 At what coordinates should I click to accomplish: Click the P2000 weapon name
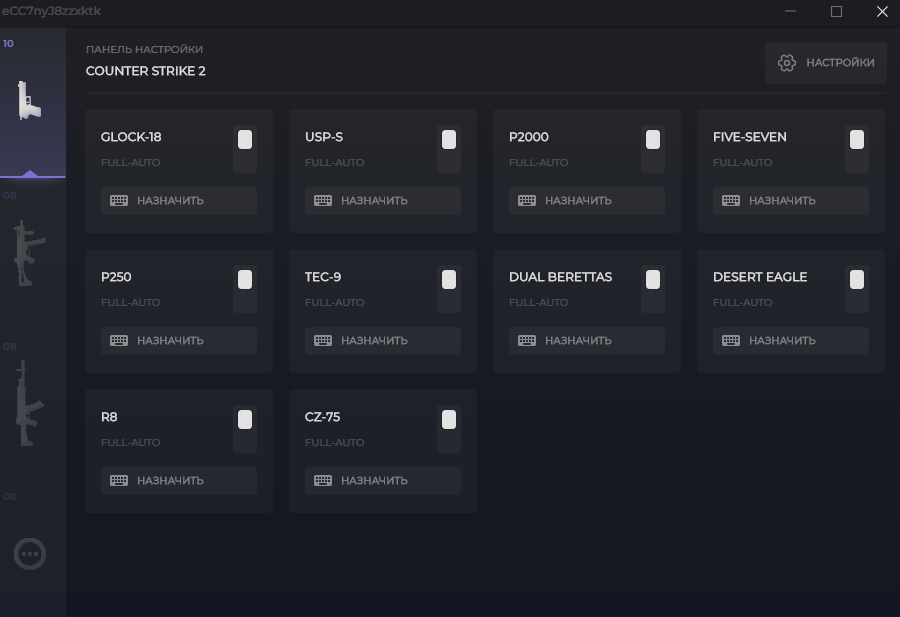click(x=529, y=137)
